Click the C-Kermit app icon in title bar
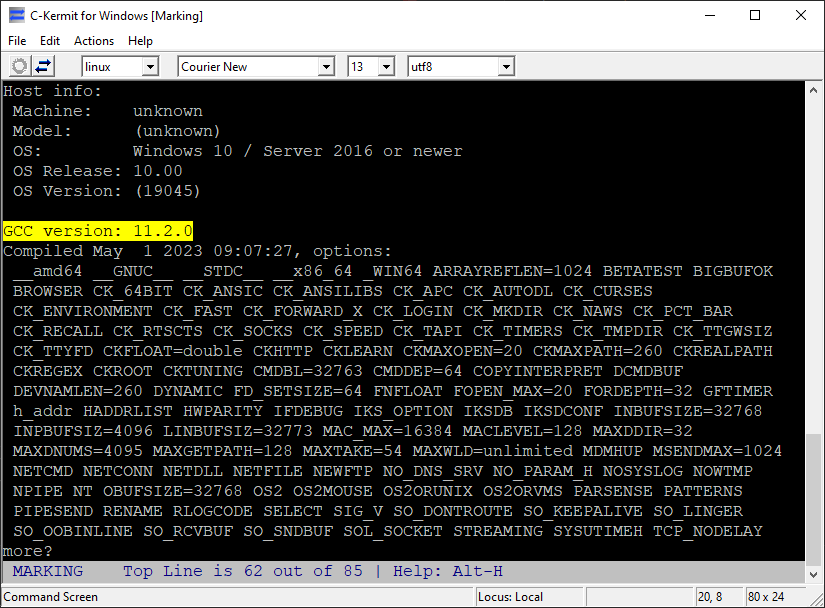825x608 pixels. point(17,15)
